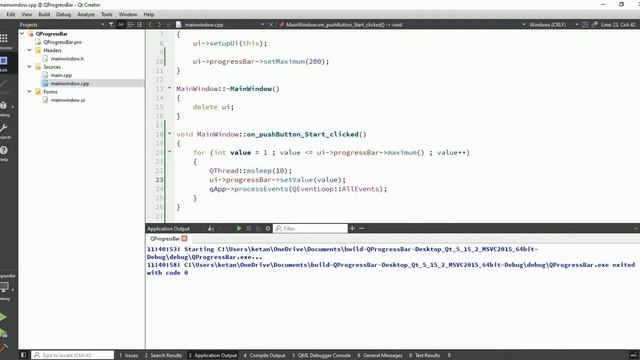Select mainwindow.h in the project tree

coord(67,58)
